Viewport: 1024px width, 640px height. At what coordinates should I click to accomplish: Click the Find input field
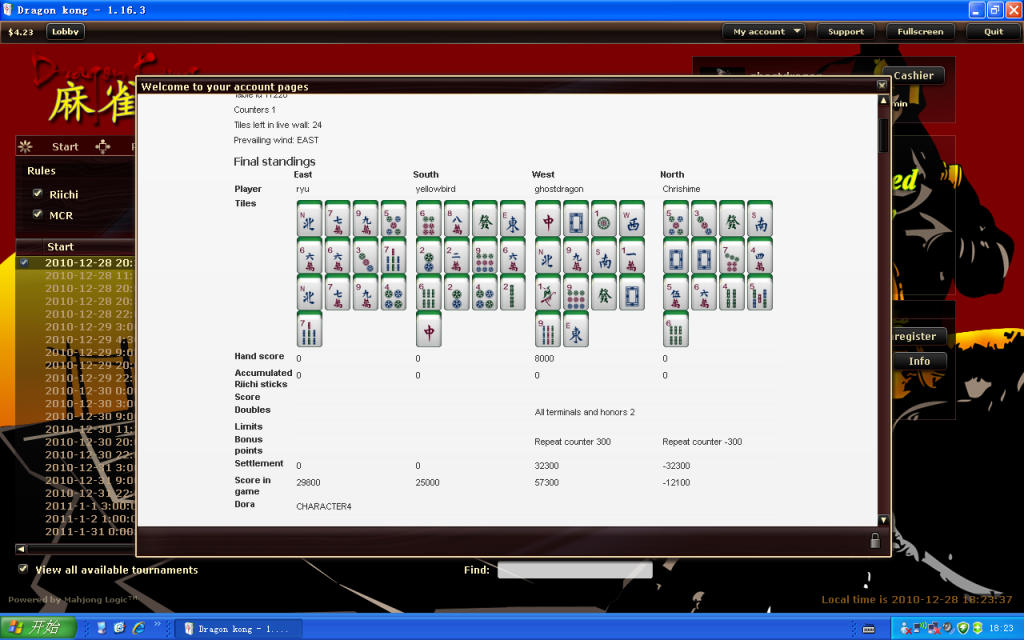tap(575, 569)
